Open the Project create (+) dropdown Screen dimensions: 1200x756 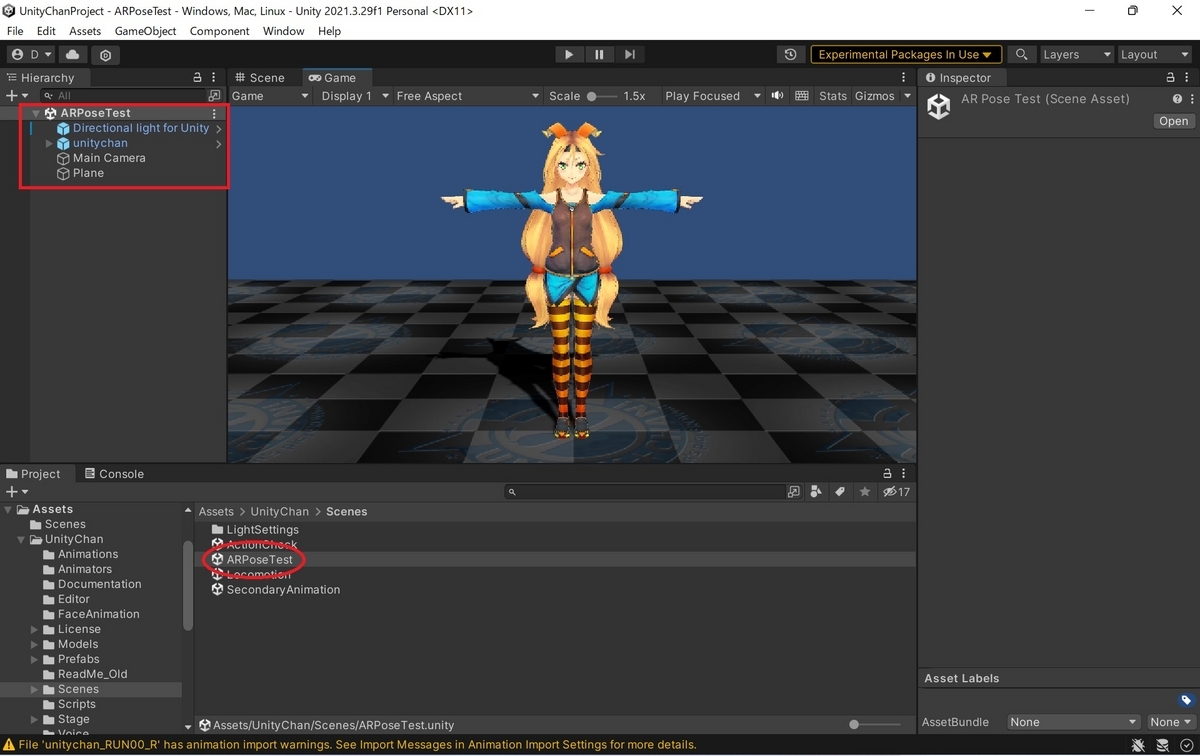pyautogui.click(x=16, y=492)
